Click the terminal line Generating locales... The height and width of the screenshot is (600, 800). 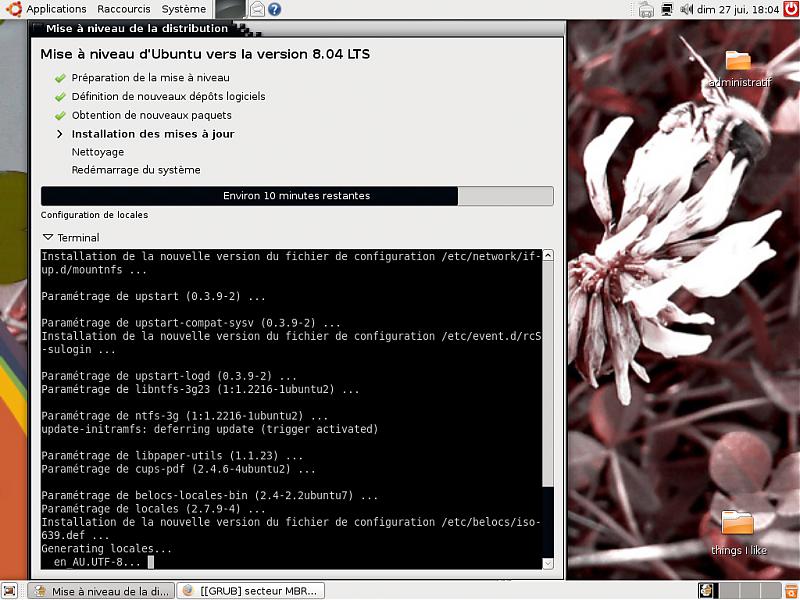[x=106, y=549]
